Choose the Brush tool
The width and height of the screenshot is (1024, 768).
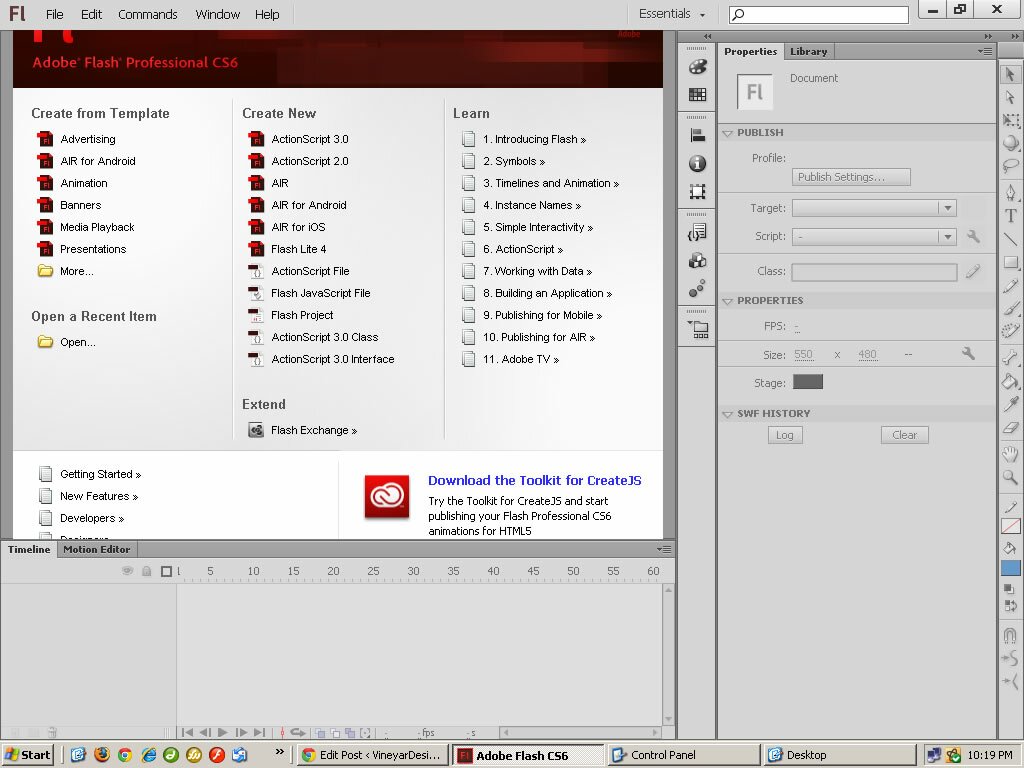point(1010,309)
